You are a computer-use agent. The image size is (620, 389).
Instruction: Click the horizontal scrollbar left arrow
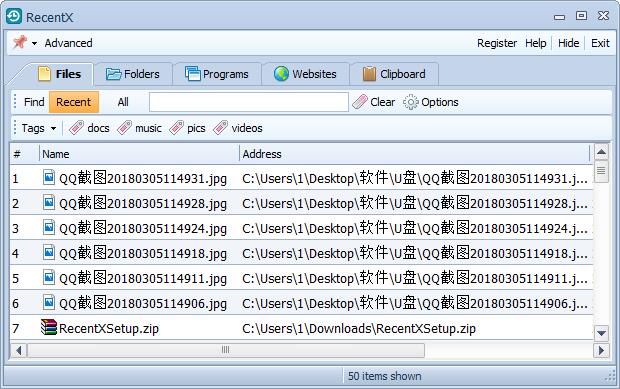click(x=18, y=350)
